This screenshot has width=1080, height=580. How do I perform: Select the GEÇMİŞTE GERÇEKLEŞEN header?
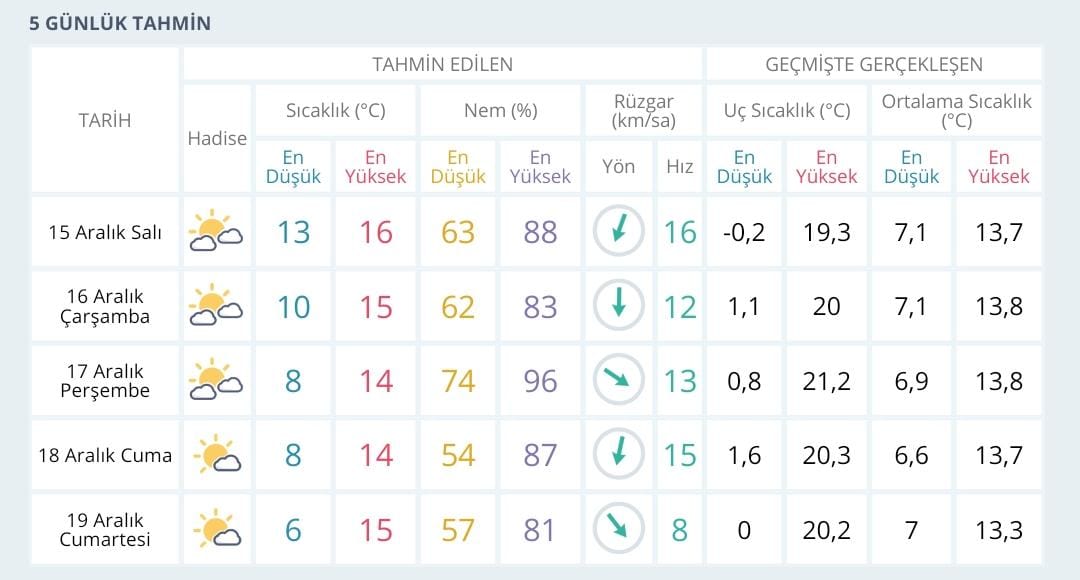(874, 65)
